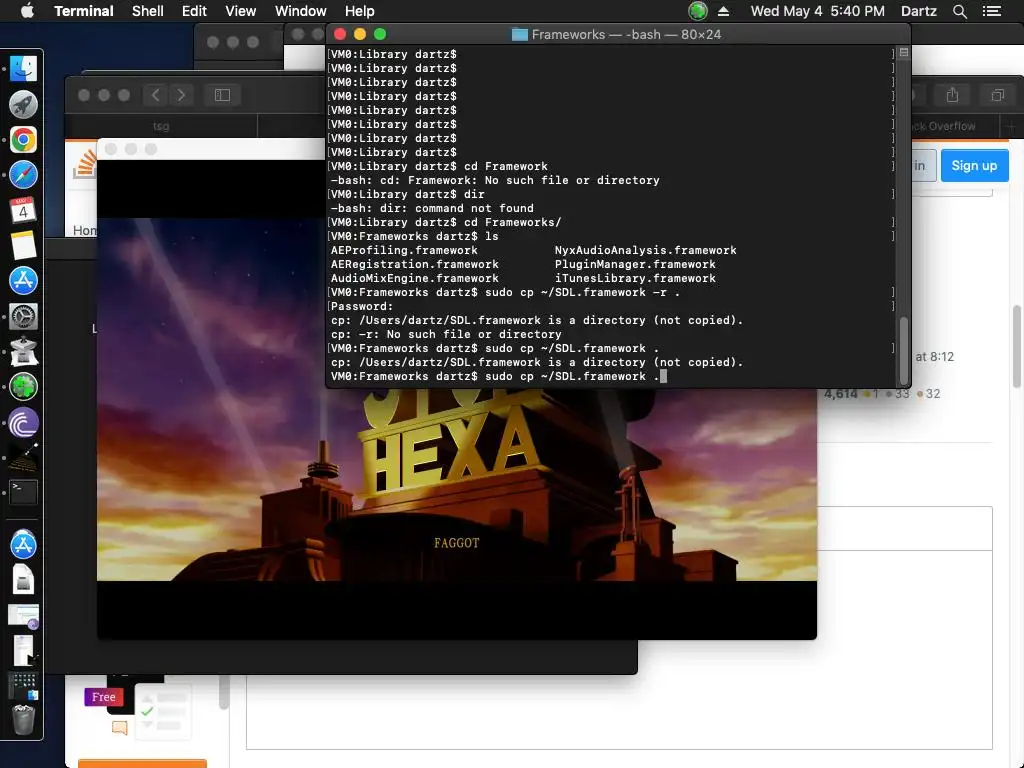Image resolution: width=1024 pixels, height=768 pixels.
Task: Open Notes app in the Dock
Action: tap(23, 245)
